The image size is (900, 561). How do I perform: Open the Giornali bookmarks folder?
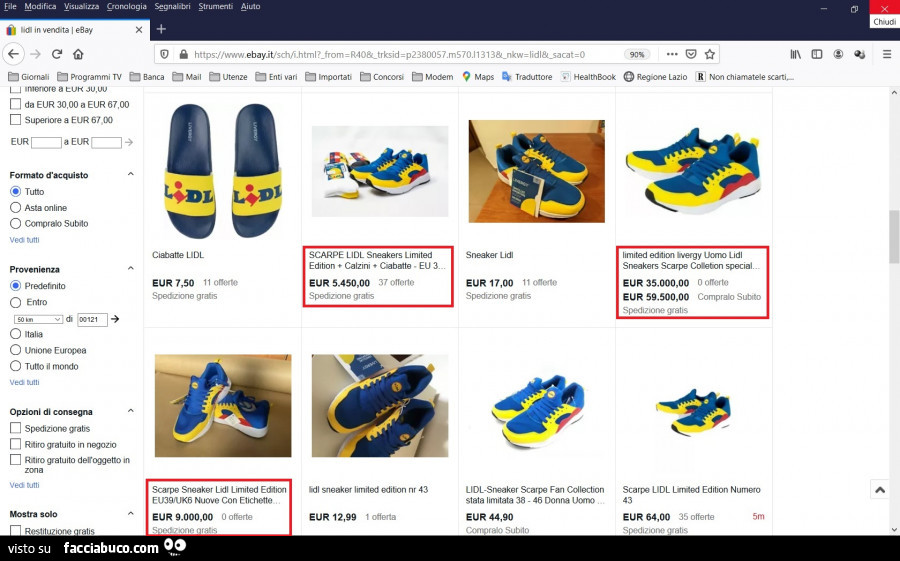(x=29, y=76)
